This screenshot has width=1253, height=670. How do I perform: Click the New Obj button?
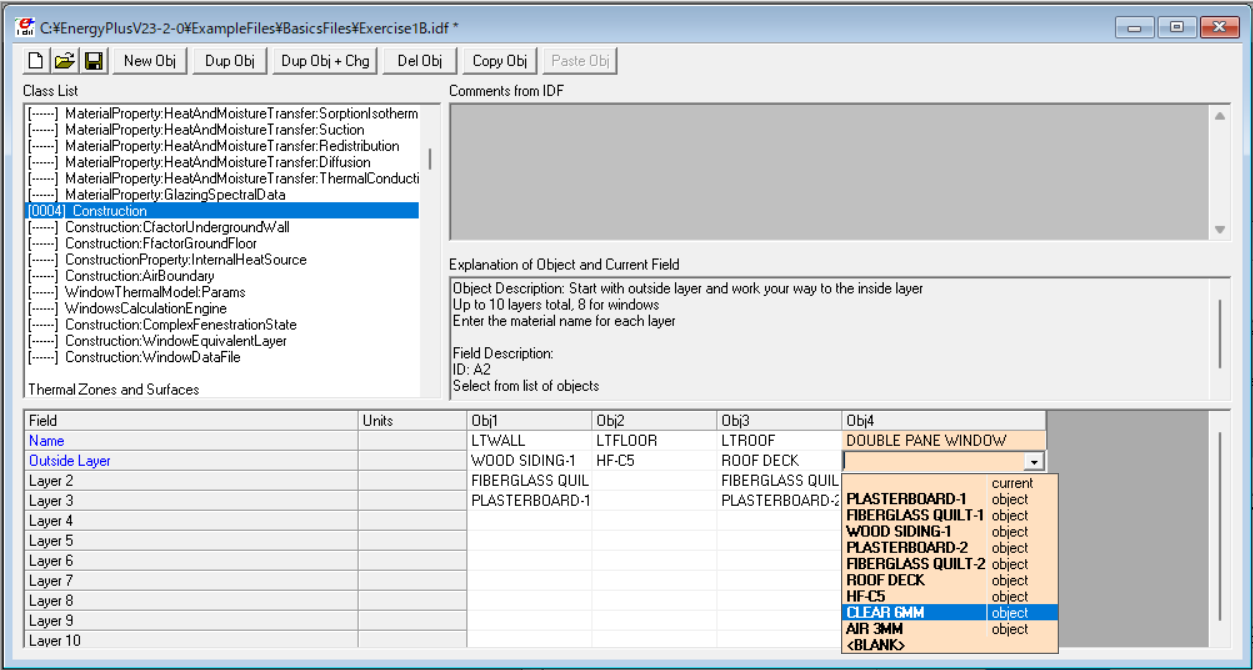point(150,61)
